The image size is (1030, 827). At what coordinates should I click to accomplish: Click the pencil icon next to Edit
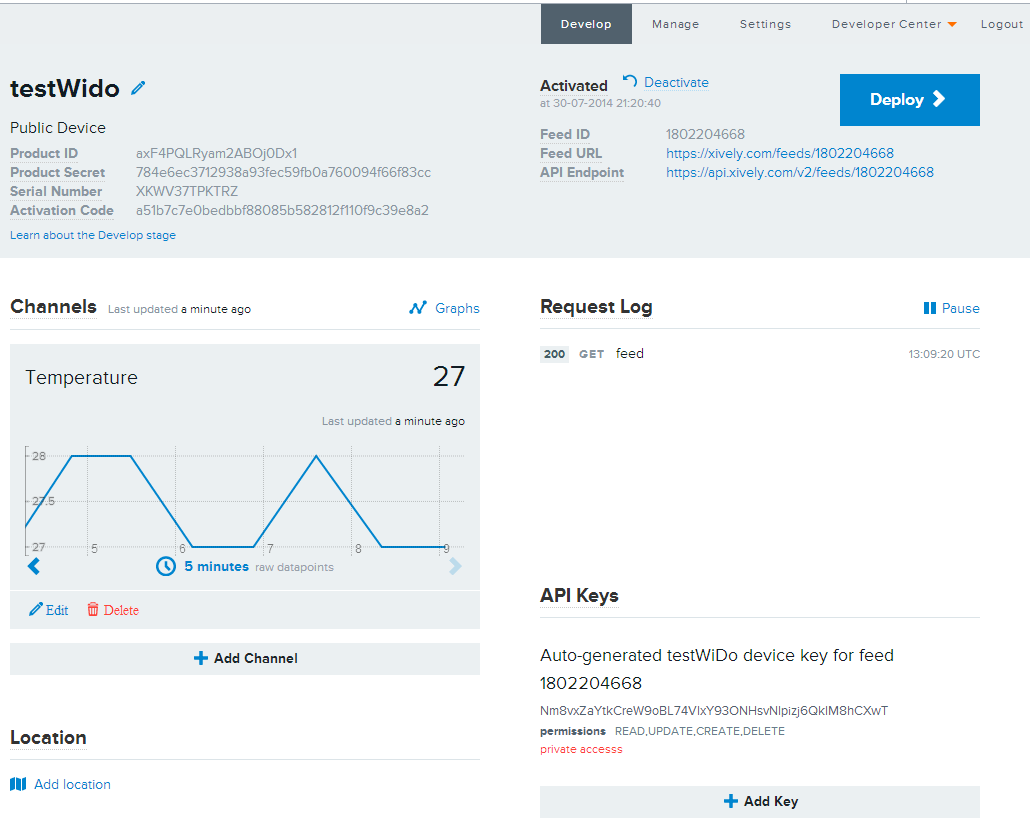35,610
